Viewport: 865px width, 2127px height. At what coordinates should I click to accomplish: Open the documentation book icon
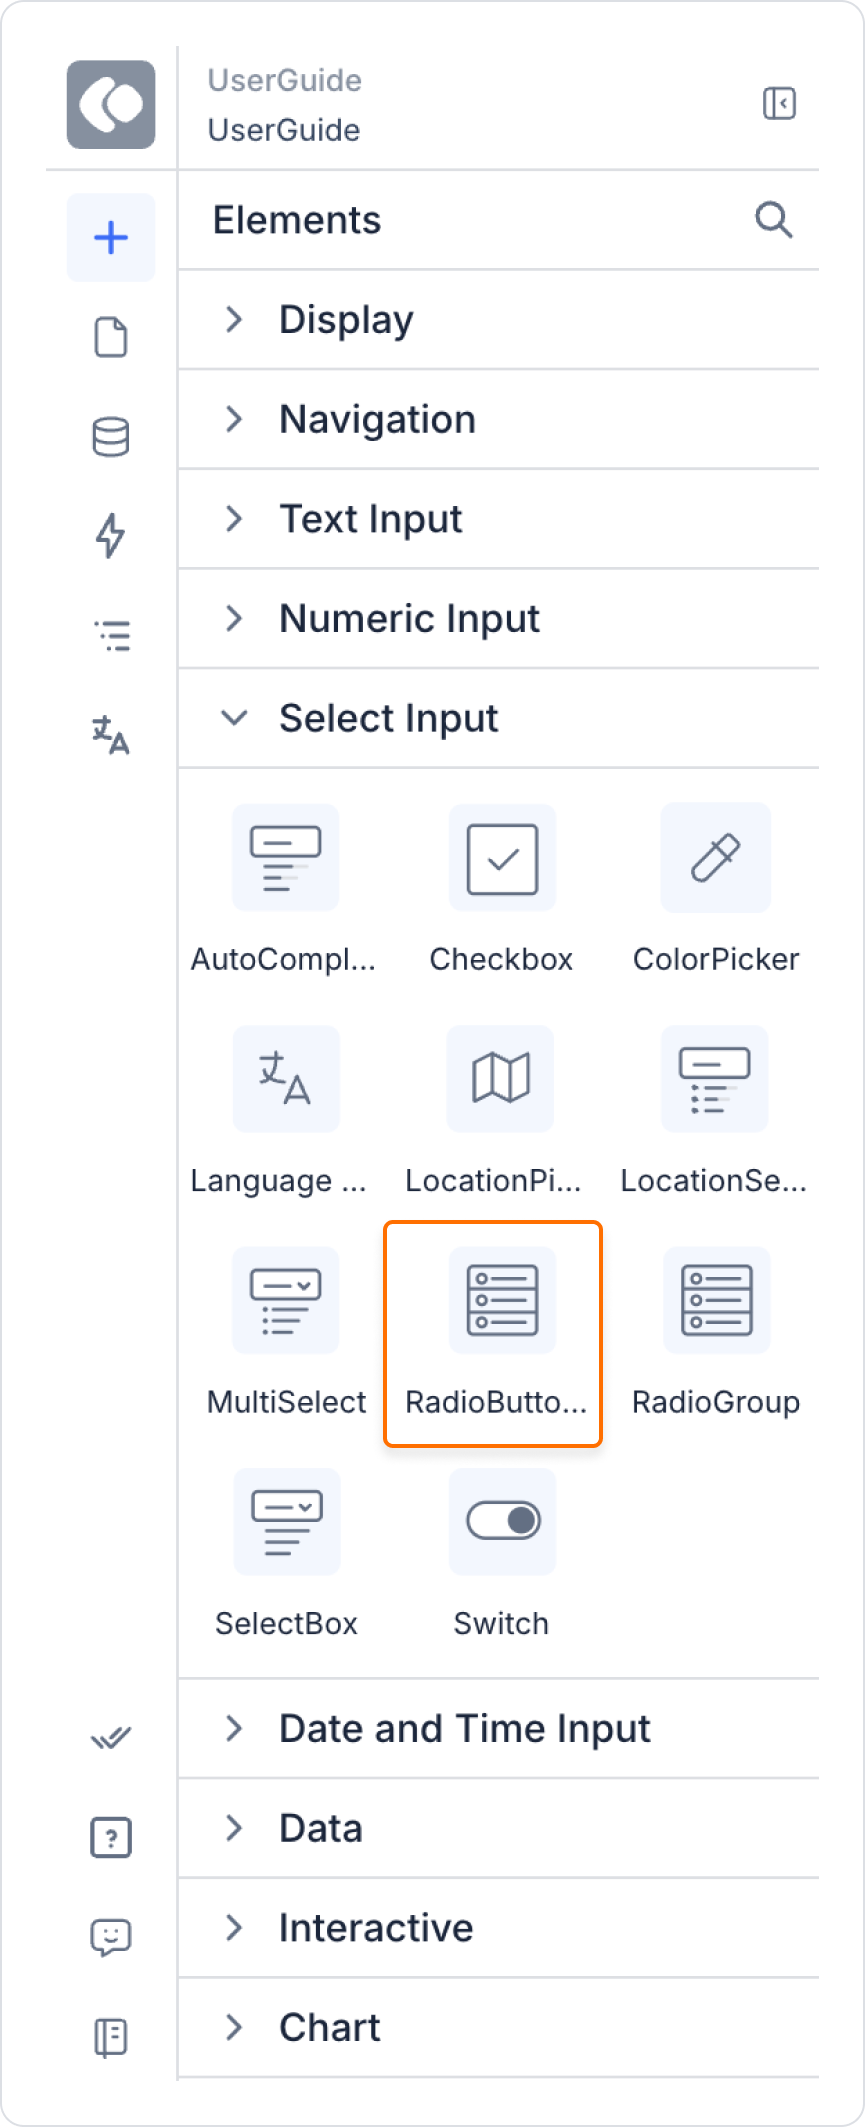111,2037
